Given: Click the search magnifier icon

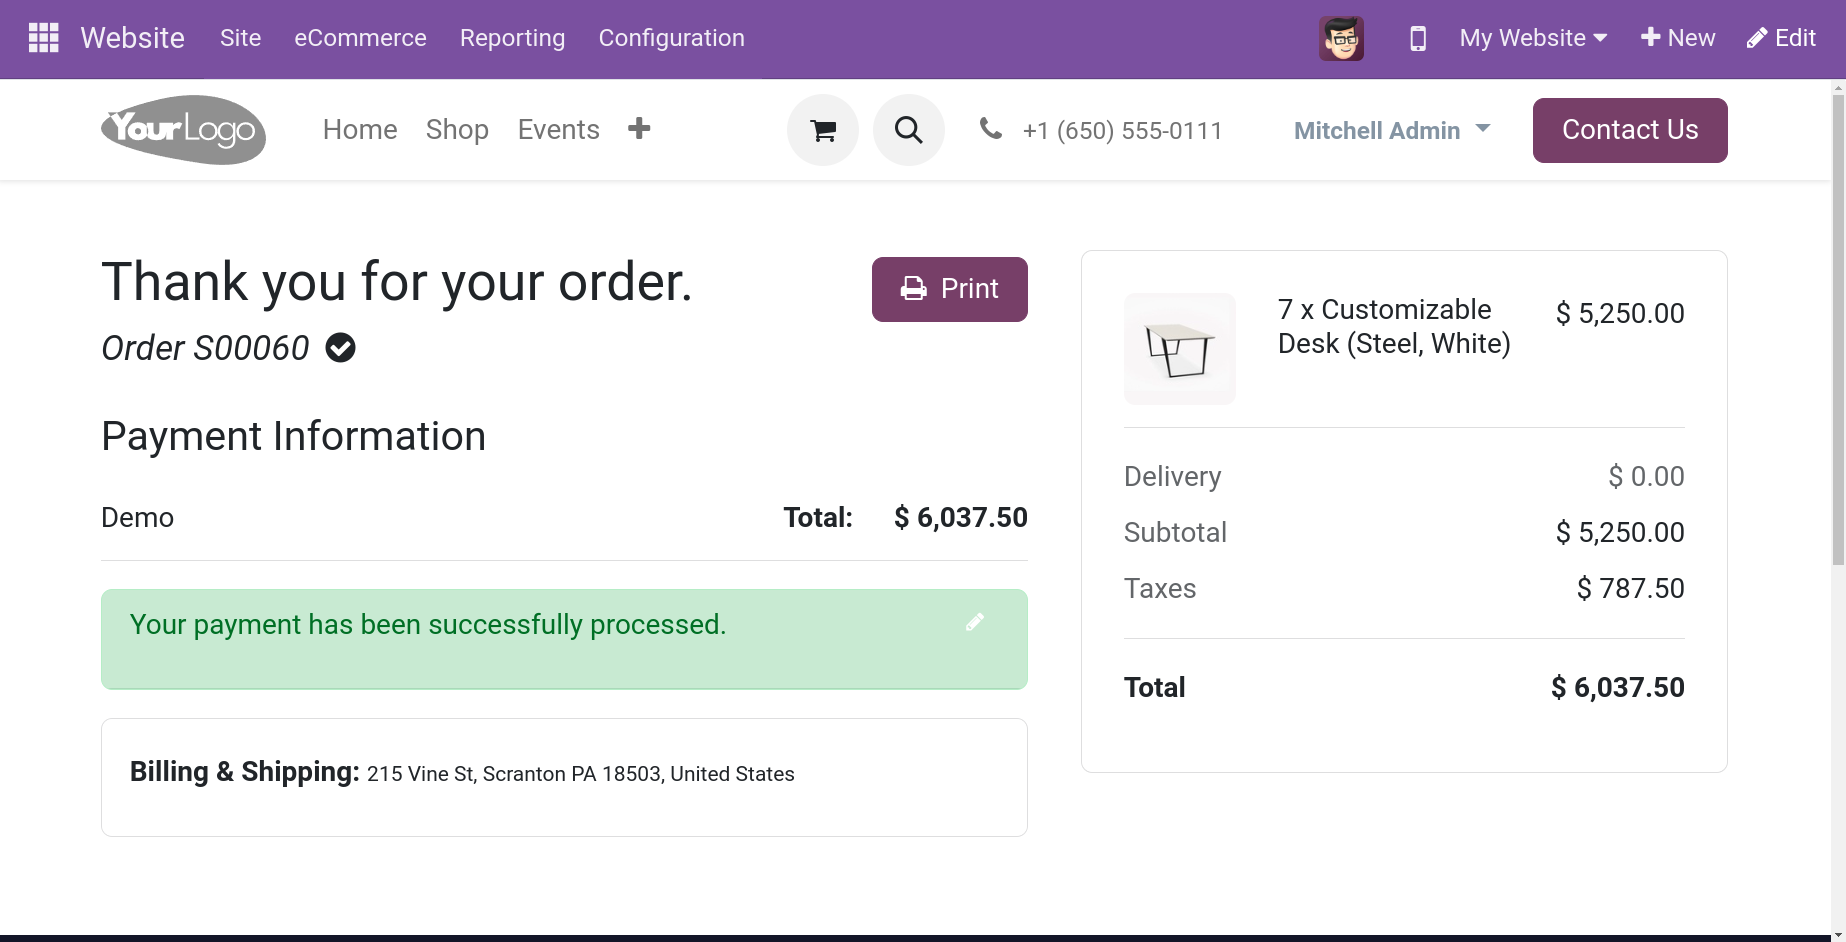Looking at the screenshot, I should (908, 129).
